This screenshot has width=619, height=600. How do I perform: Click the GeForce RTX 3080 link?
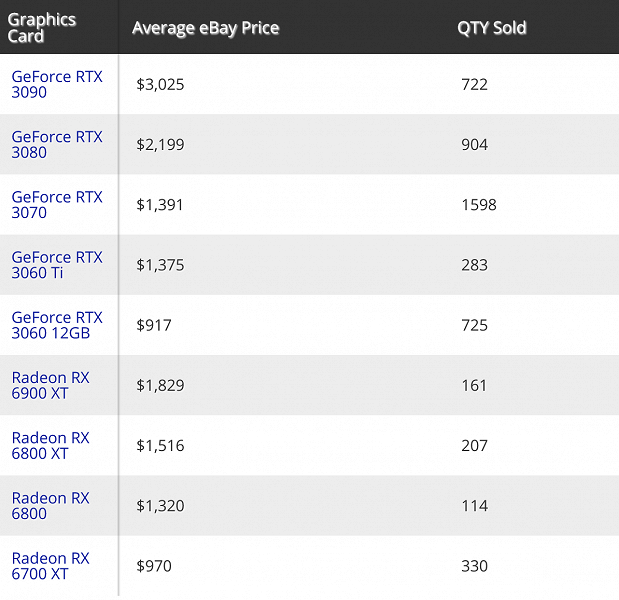point(57,144)
